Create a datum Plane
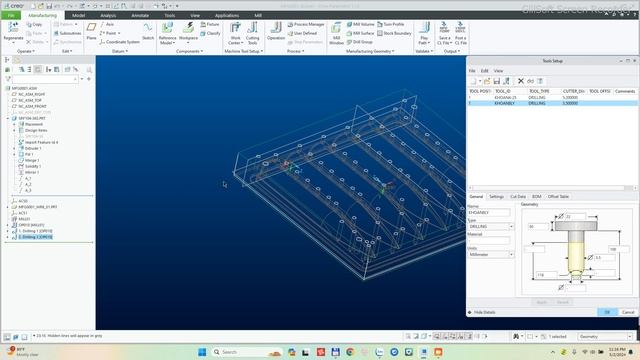This screenshot has height=360, width=640. click(x=91, y=28)
